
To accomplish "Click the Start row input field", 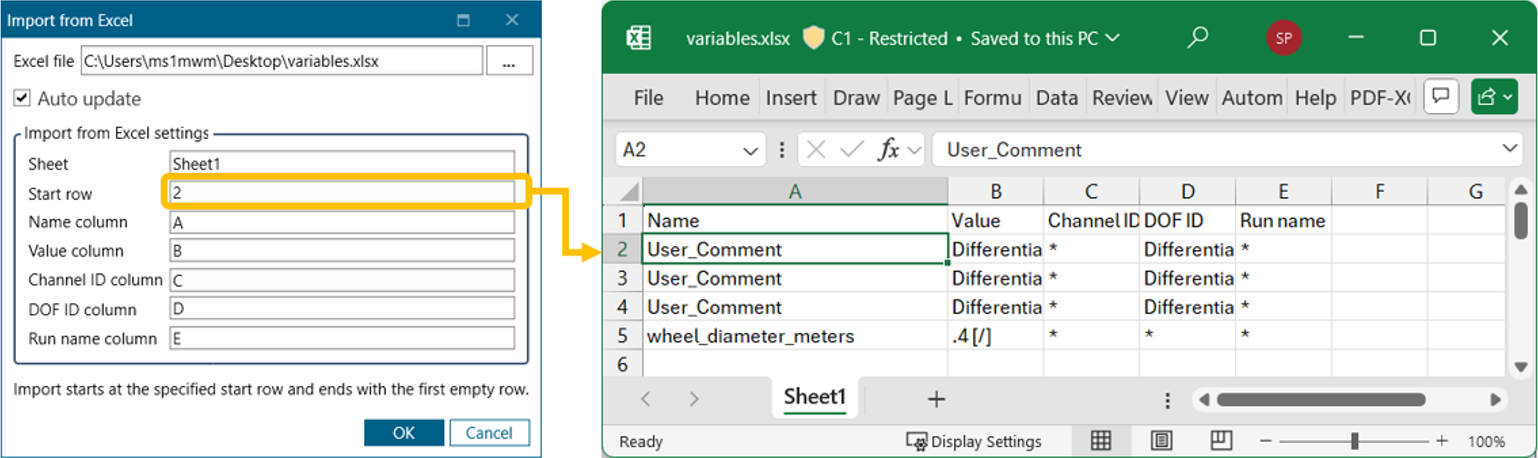I will 342,192.
